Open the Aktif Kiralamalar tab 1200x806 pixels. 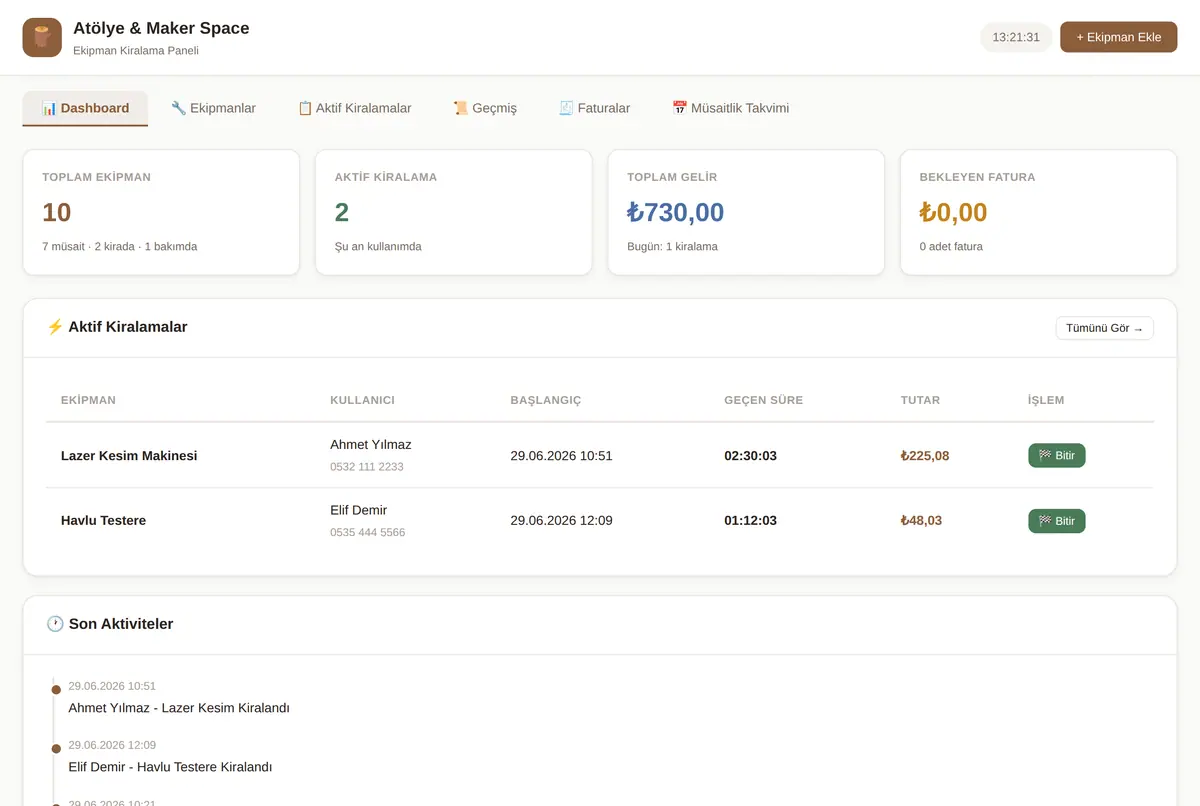pyautogui.click(x=354, y=108)
